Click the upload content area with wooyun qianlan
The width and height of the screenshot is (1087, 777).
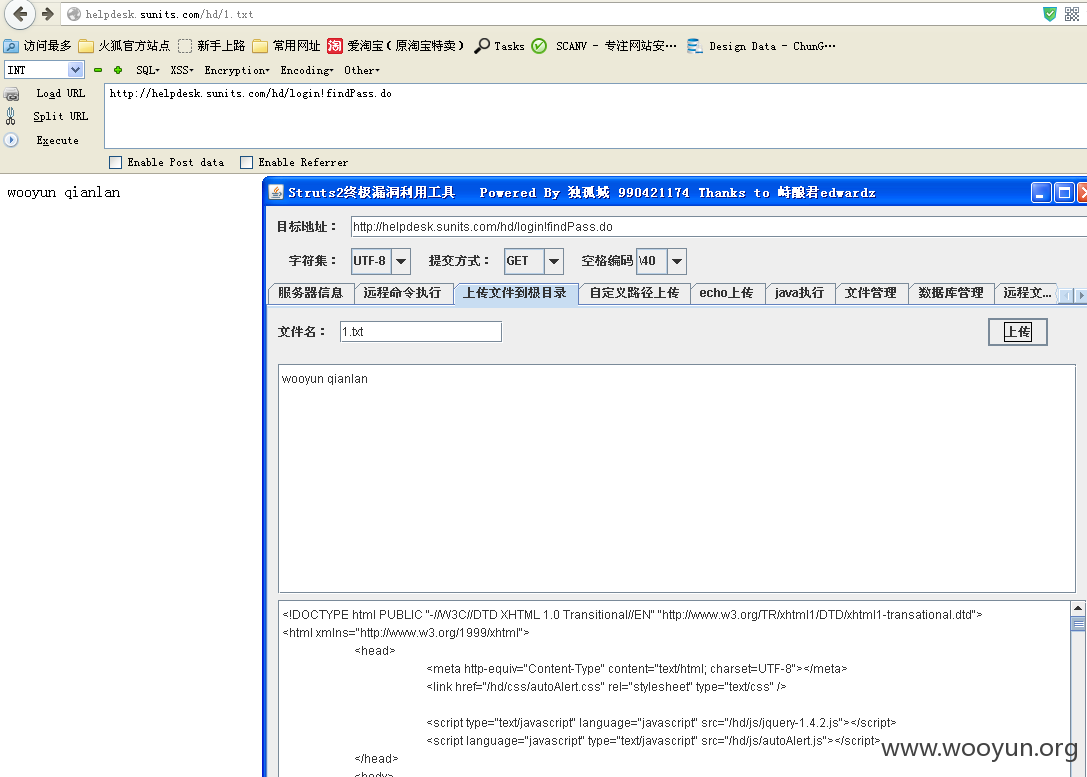pyautogui.click(x=677, y=478)
